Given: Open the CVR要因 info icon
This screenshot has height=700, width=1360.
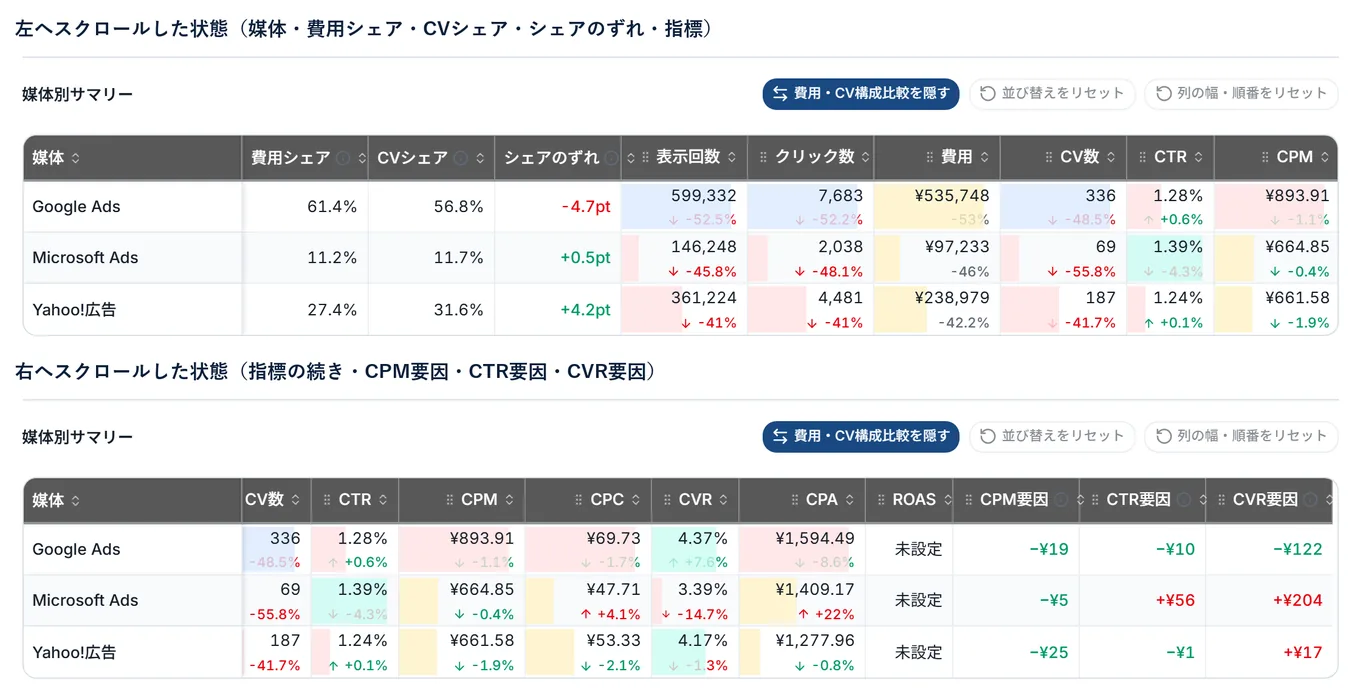Looking at the screenshot, I should click(x=1313, y=500).
